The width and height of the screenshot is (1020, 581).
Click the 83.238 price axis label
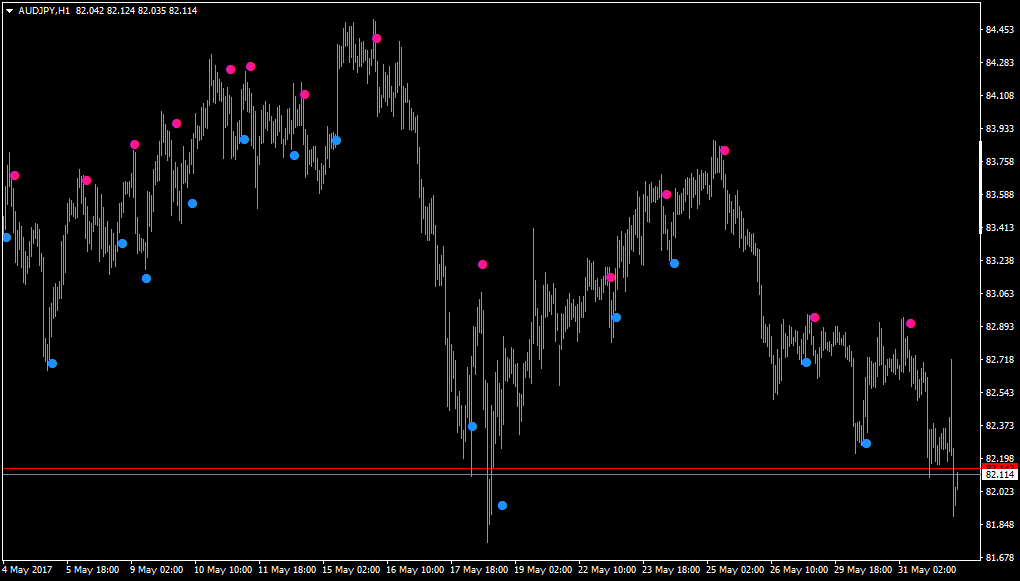1000,261
